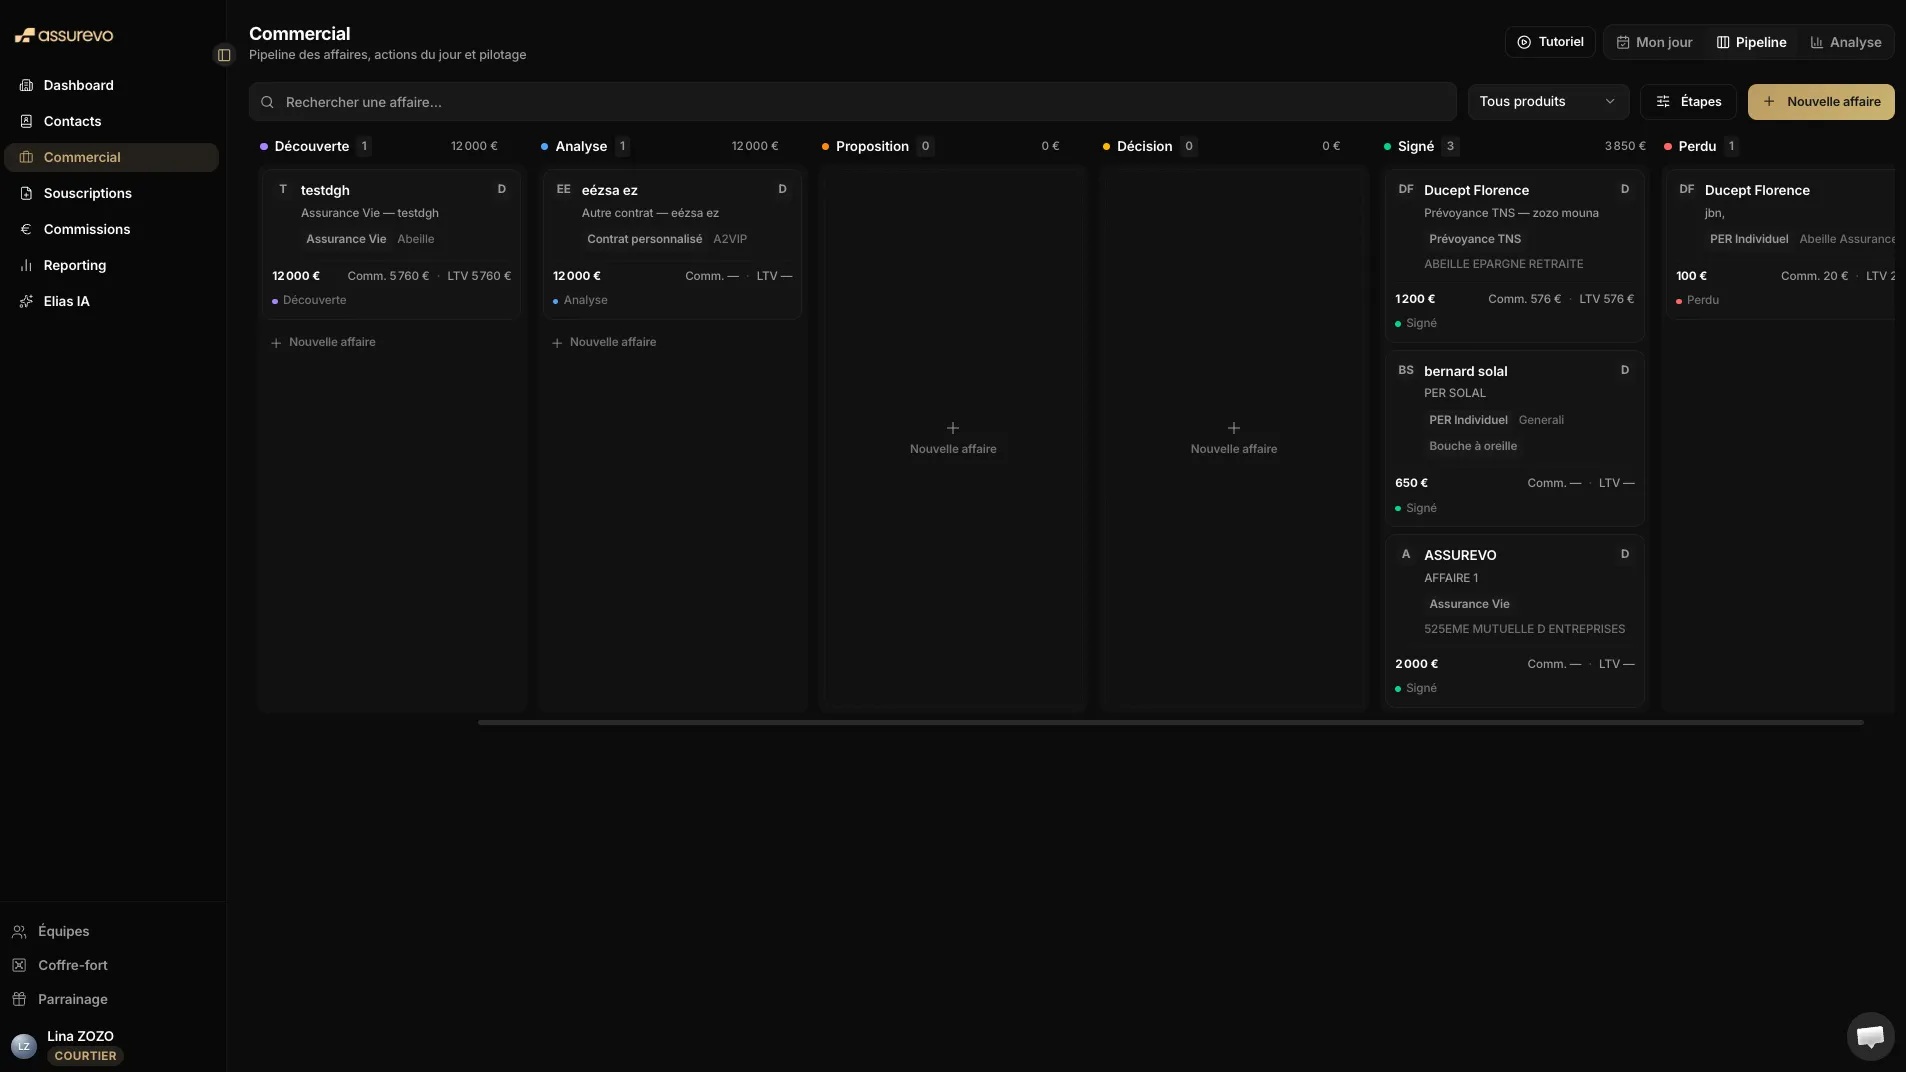
Task: Click the Perdu column header
Action: (1697, 146)
